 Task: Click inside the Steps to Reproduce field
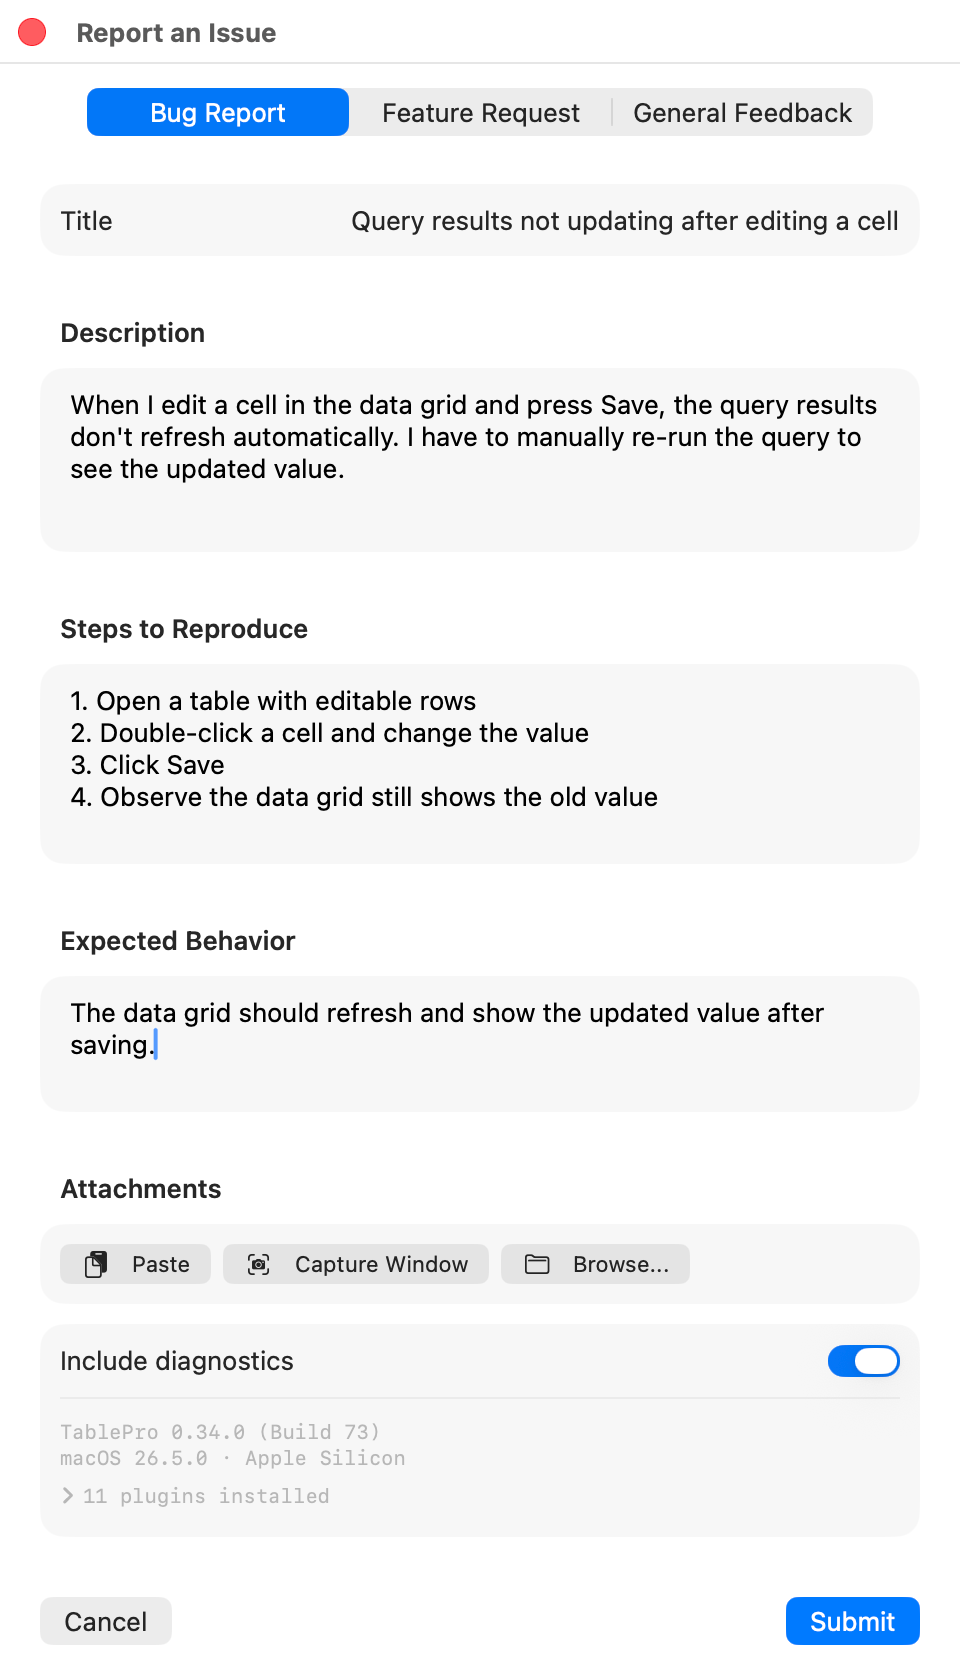click(x=480, y=763)
